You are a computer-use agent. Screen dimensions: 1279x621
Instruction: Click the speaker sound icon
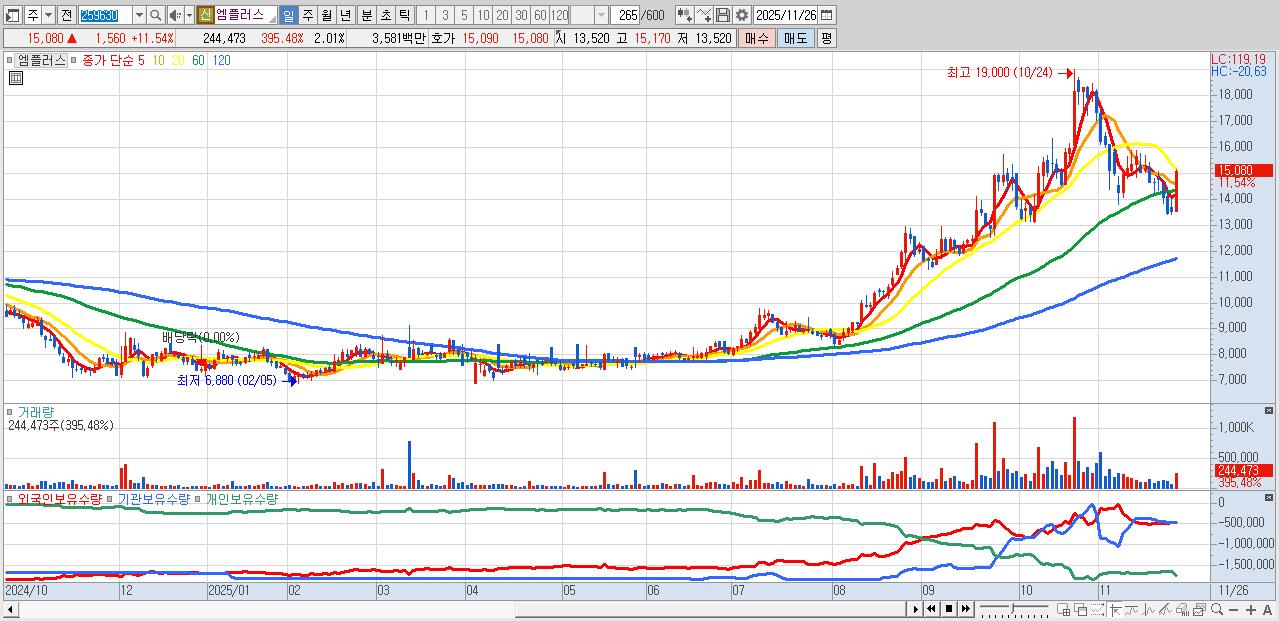[x=175, y=15]
